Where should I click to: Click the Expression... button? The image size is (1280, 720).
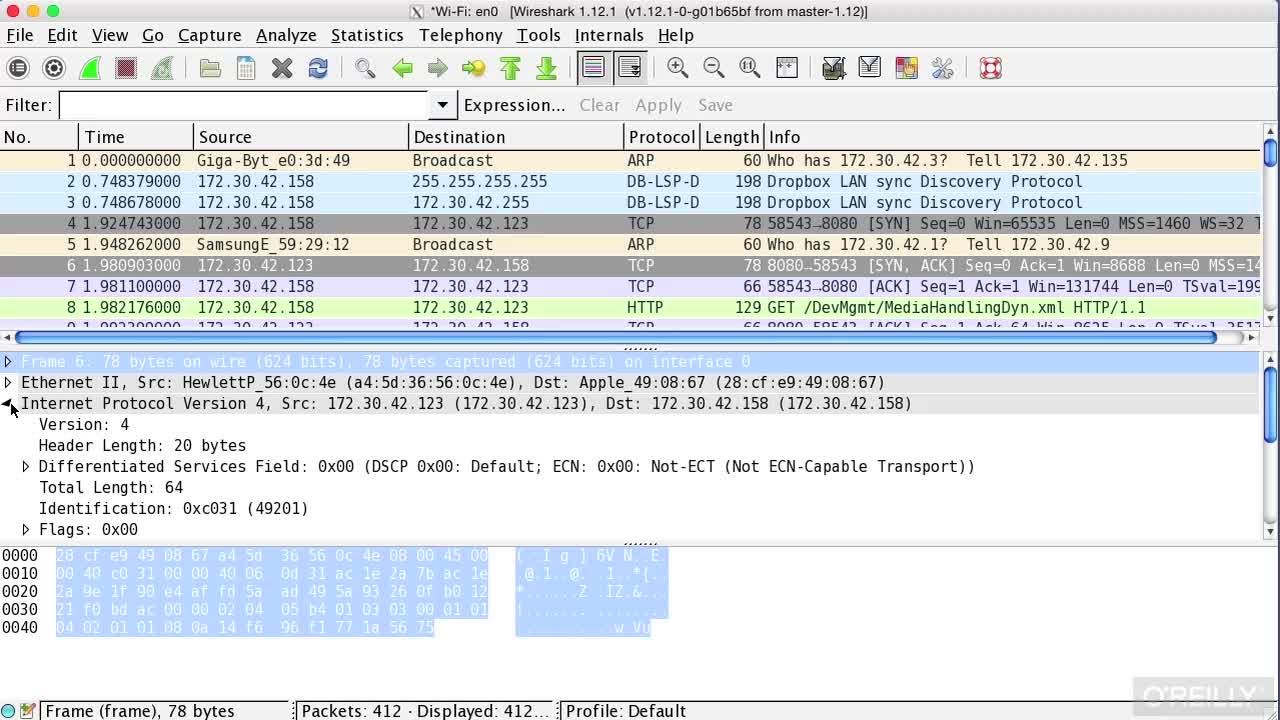[x=514, y=105]
